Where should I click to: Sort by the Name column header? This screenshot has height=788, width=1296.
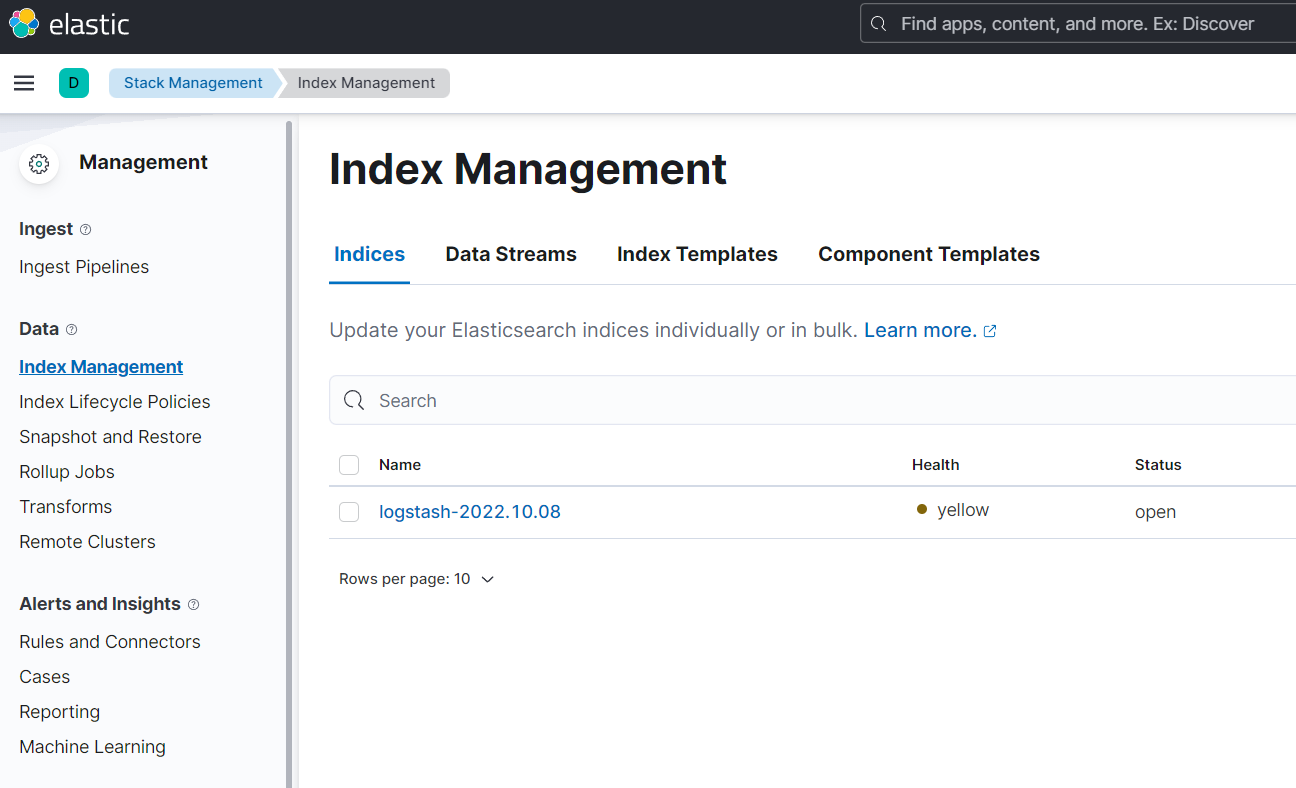pyautogui.click(x=400, y=465)
